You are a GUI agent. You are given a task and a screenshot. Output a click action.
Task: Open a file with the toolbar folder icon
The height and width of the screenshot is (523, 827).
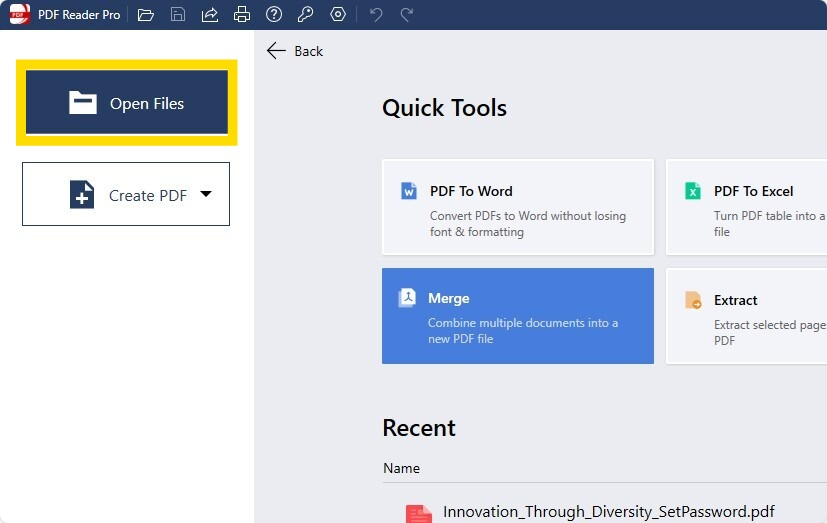point(146,15)
